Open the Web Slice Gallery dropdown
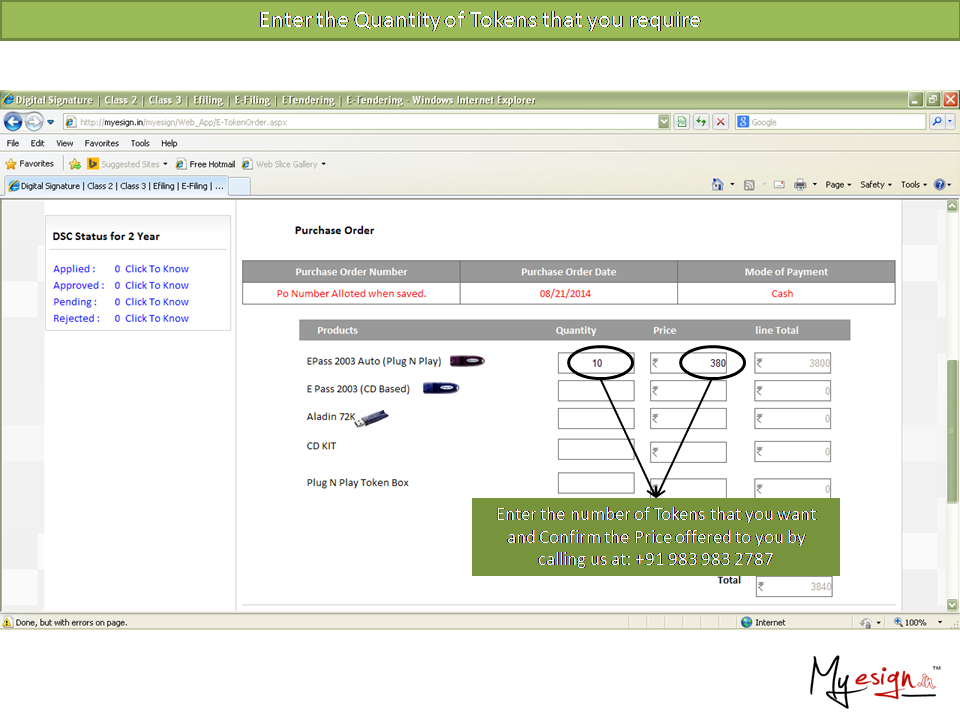The image size is (960, 720). [291, 164]
